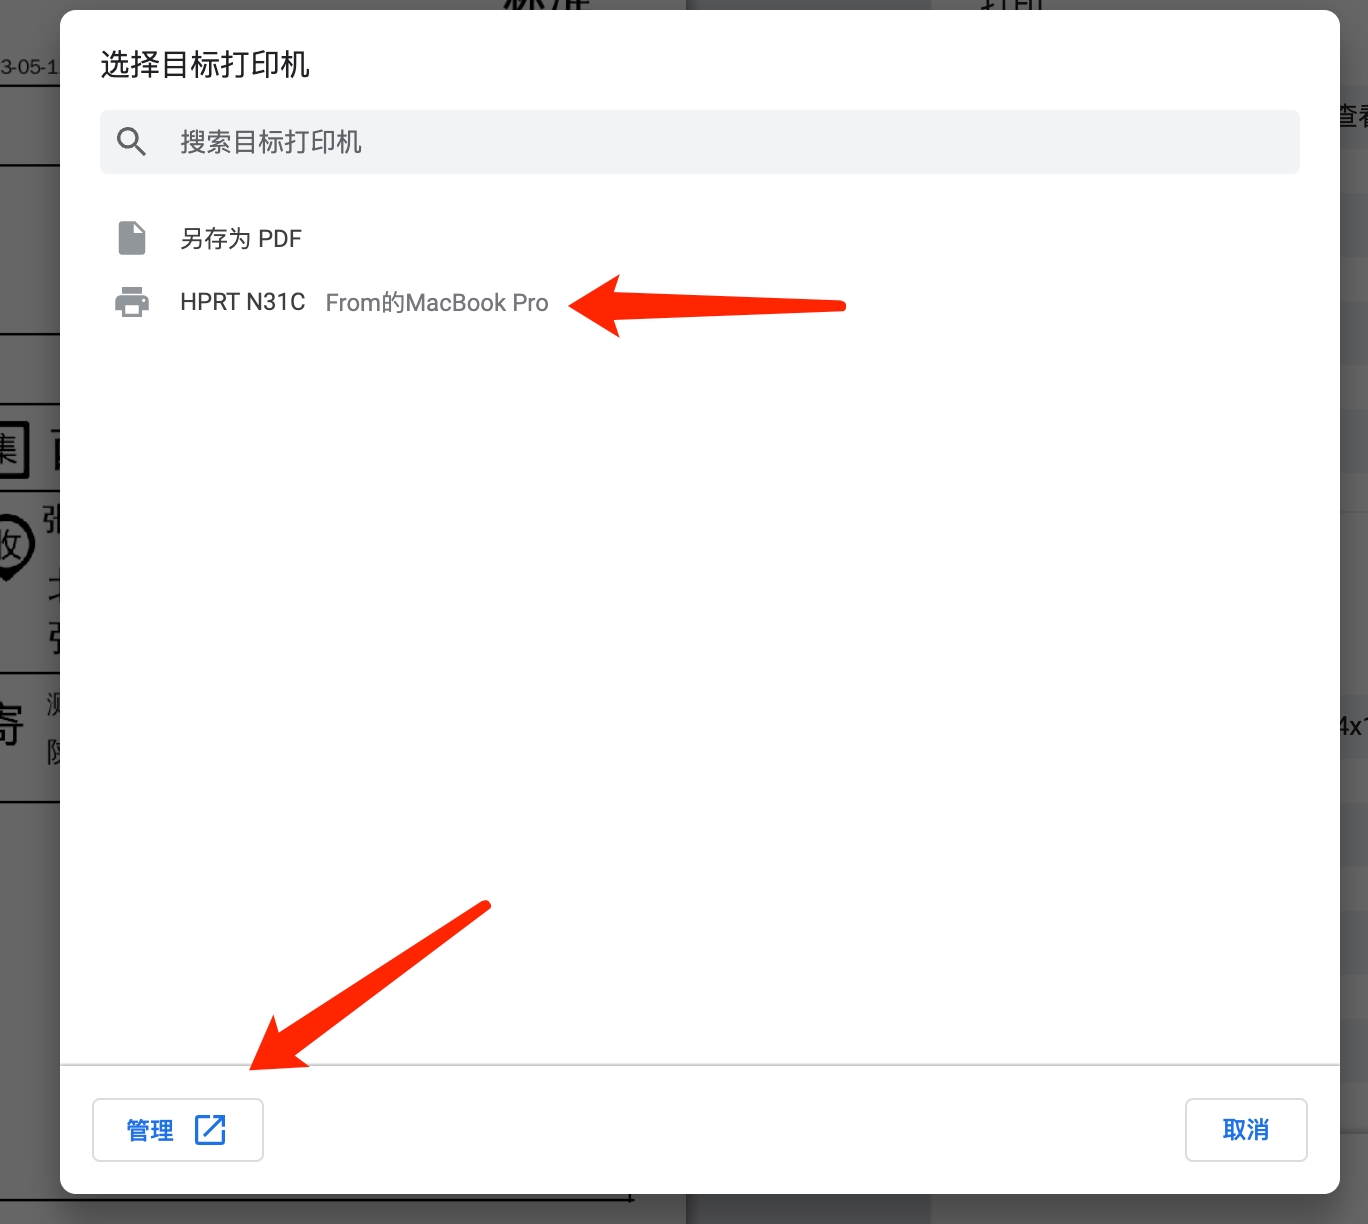The width and height of the screenshot is (1368, 1224).
Task: Click the external-link icon in 管理
Action: [x=210, y=1130]
